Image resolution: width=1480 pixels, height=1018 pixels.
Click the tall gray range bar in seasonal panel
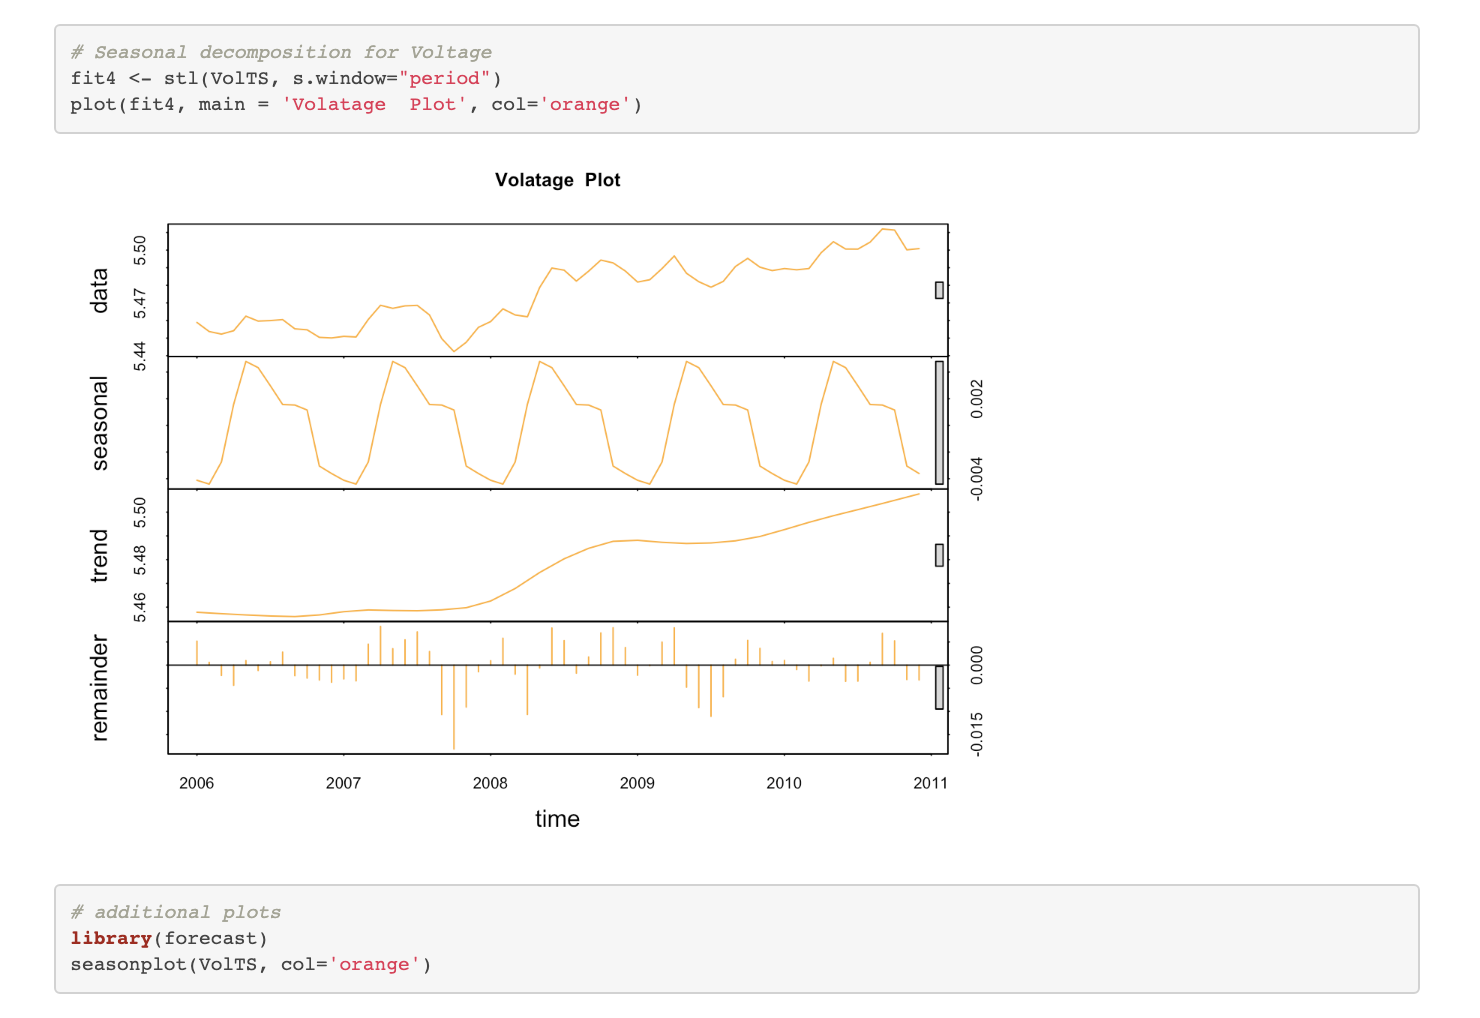939,423
